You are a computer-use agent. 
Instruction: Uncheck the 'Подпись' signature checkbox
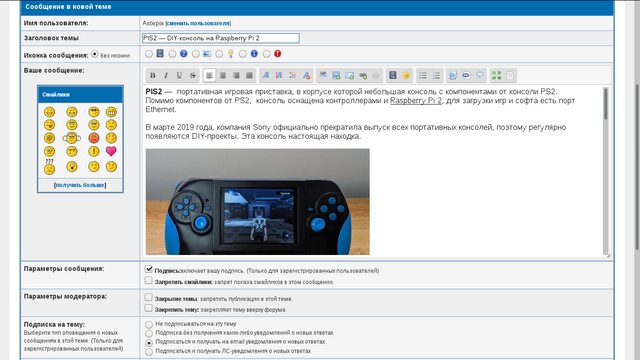149,269
